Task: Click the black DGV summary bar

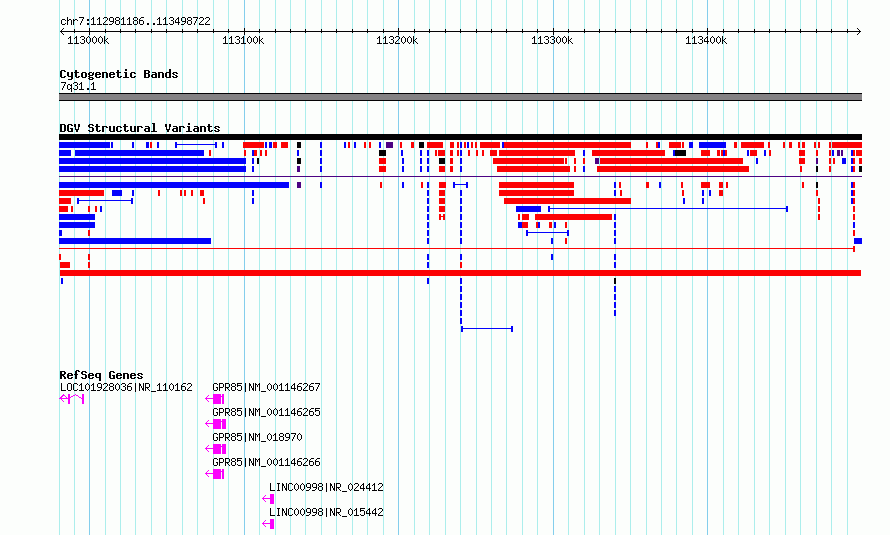Action: (460, 137)
